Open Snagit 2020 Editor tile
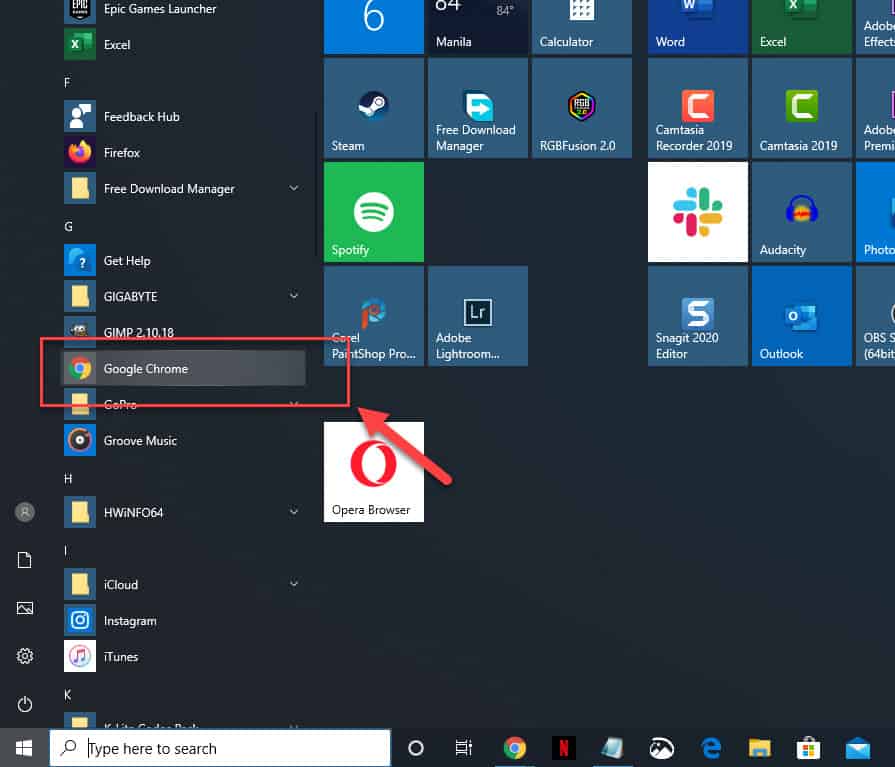Viewport: 895px width, 767px height. (x=698, y=316)
